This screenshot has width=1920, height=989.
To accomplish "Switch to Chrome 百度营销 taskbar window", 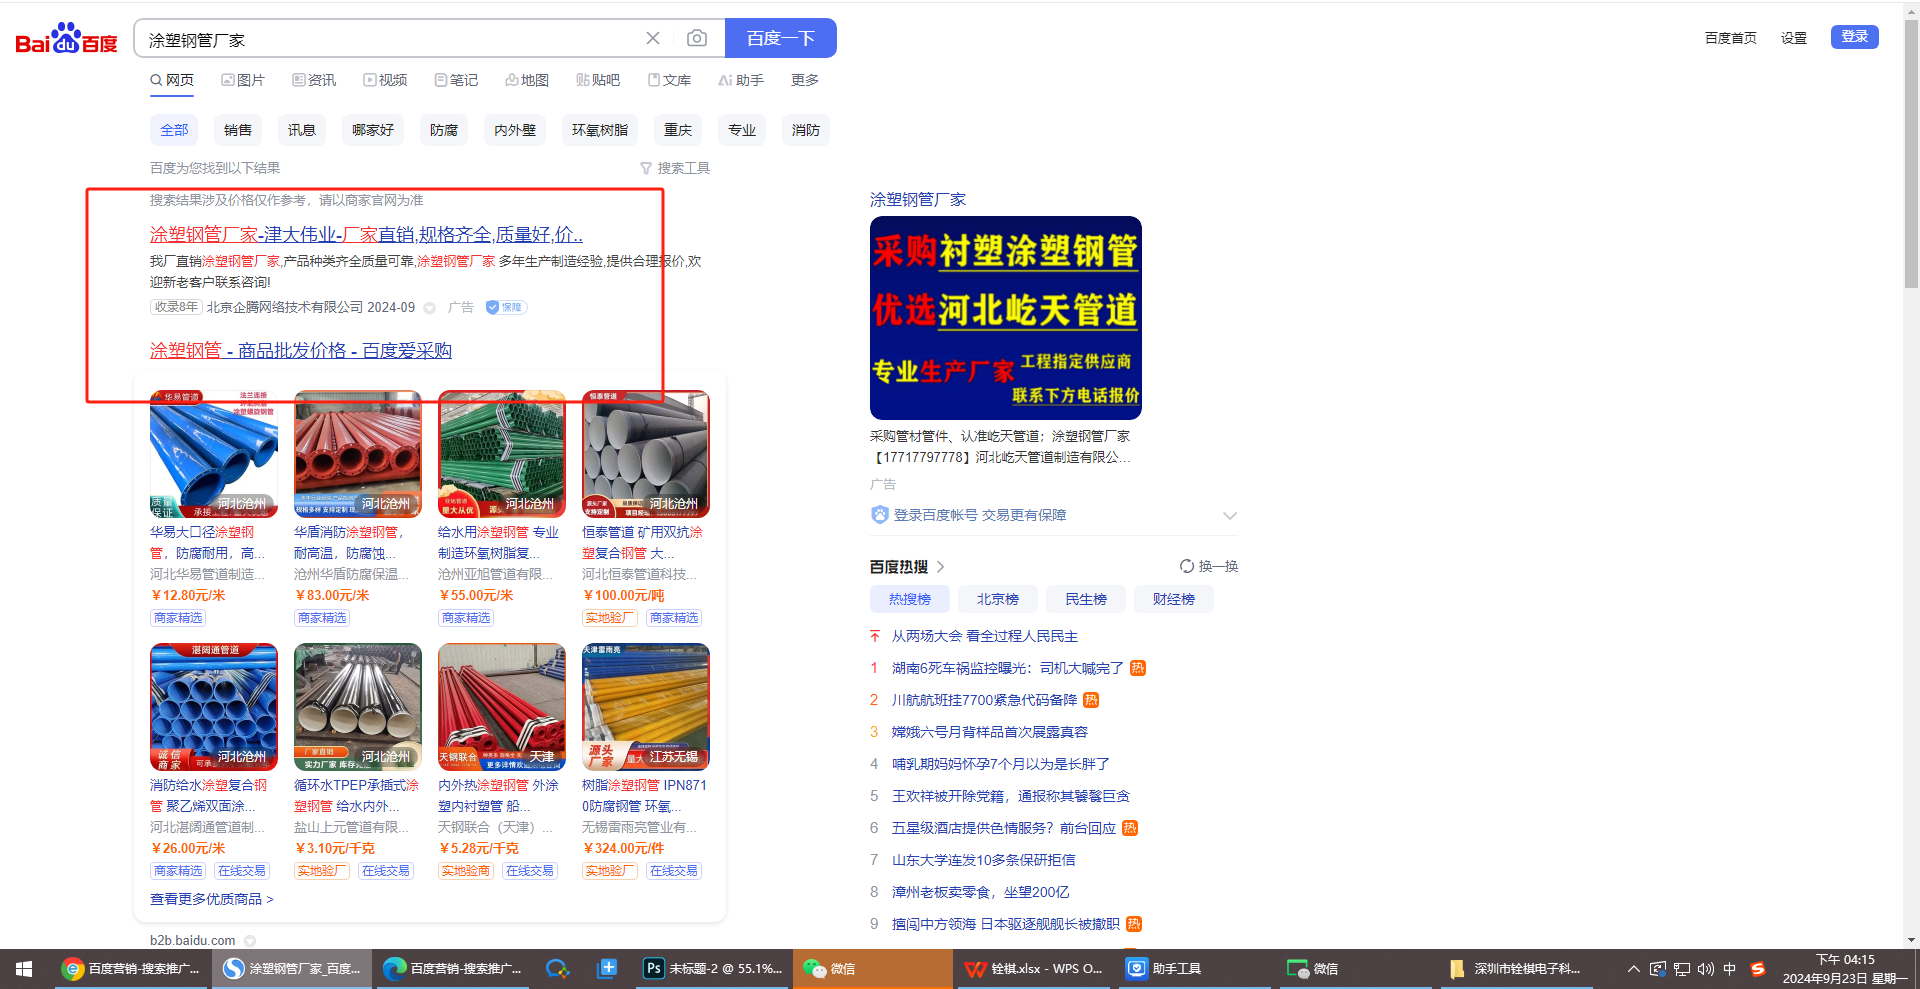I will [131, 969].
